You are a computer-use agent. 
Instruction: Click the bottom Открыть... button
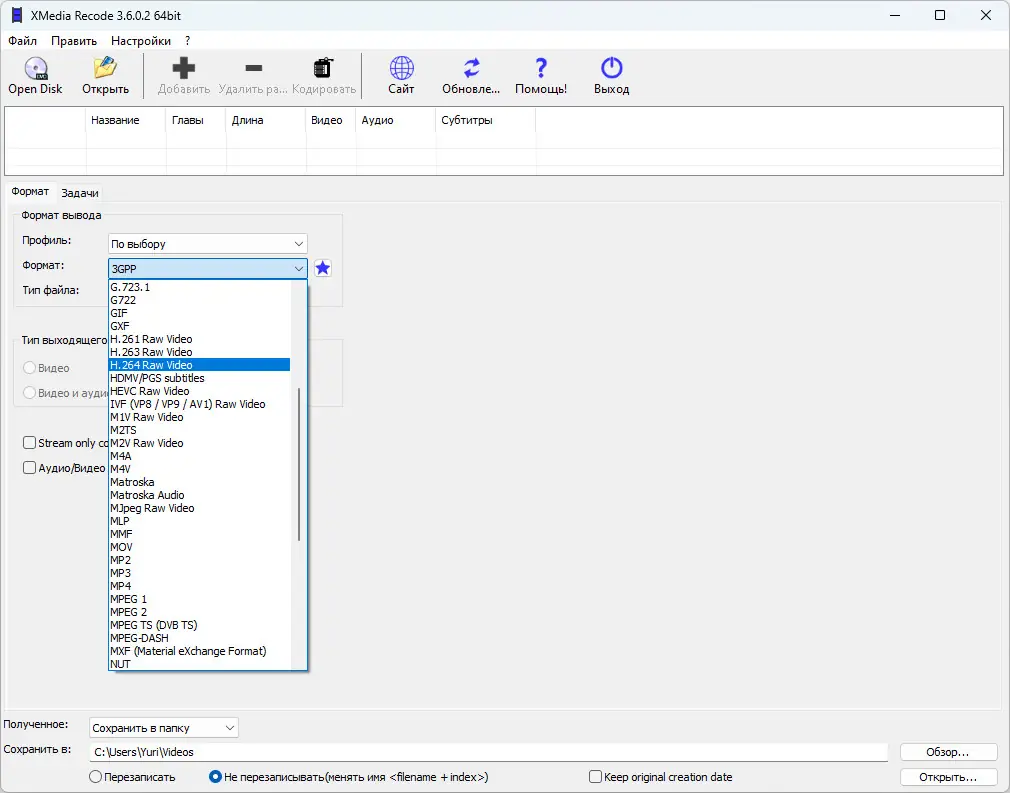tap(948, 777)
